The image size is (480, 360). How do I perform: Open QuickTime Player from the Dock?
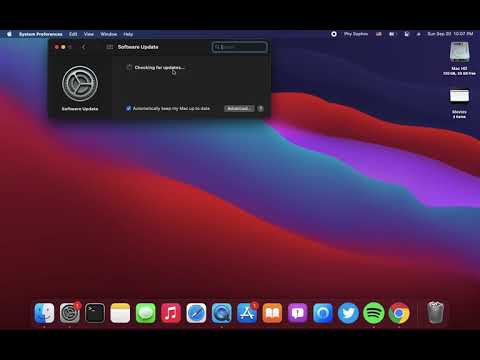(x=222, y=313)
